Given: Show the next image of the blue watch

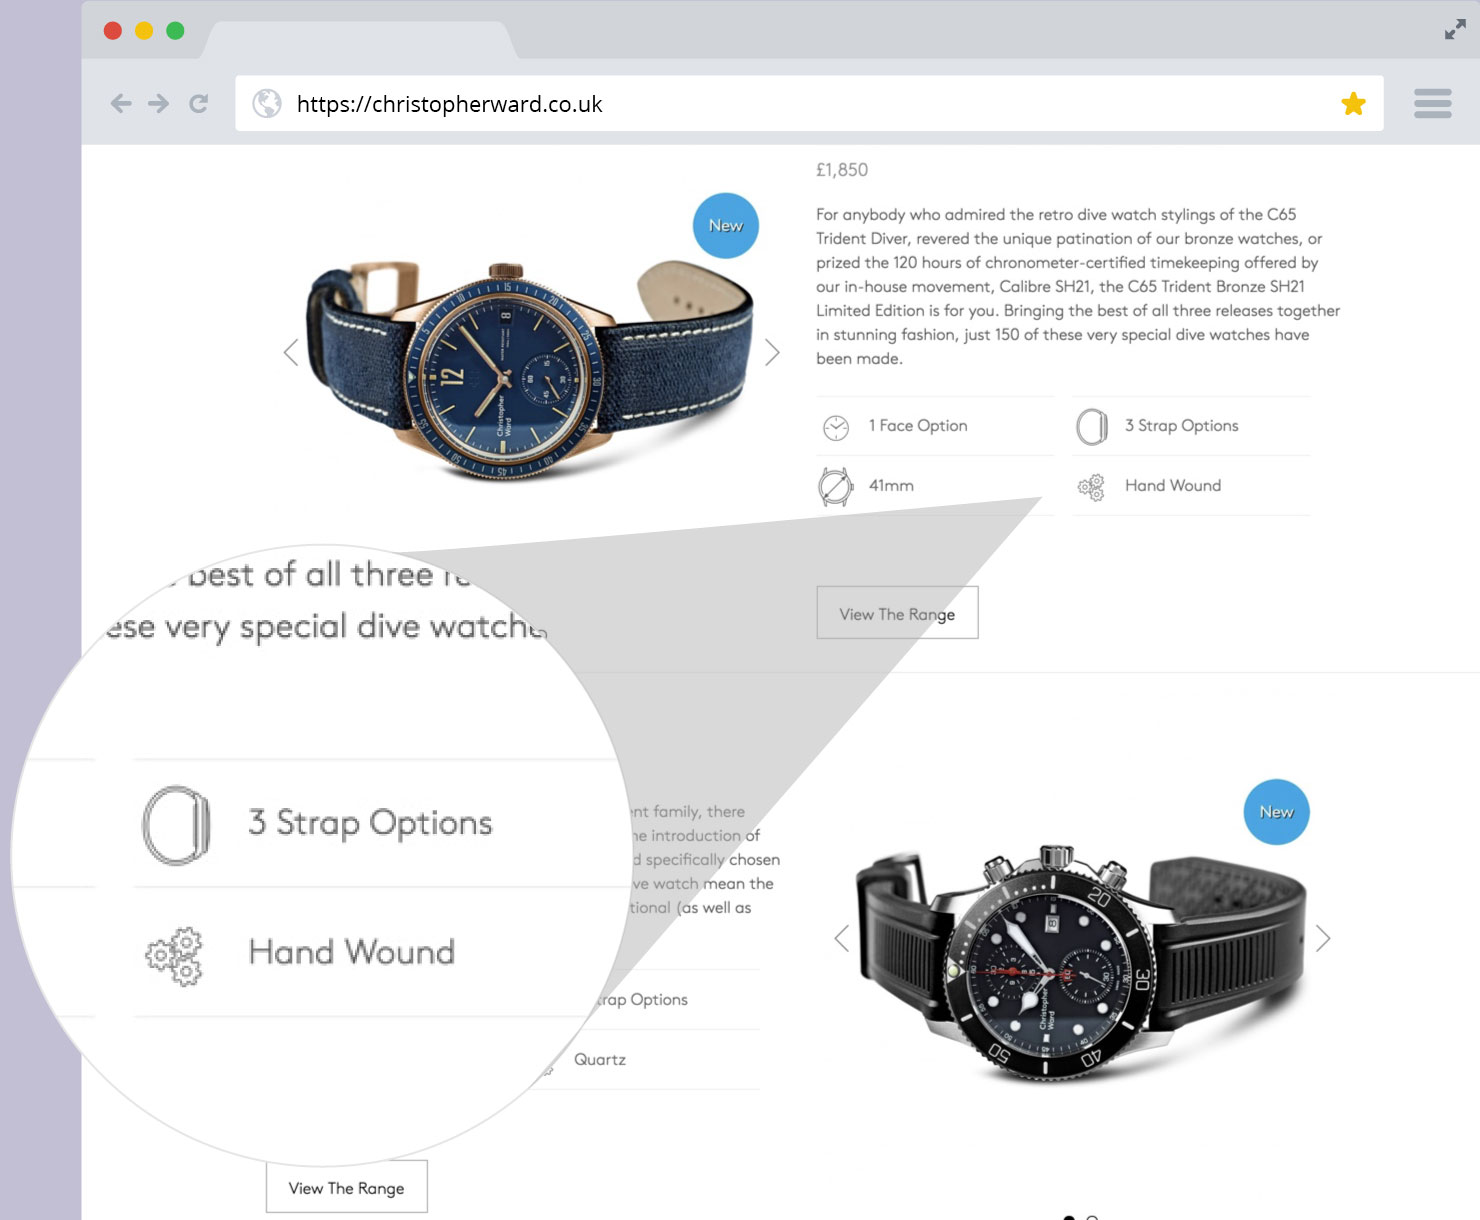Looking at the screenshot, I should tap(772, 352).
